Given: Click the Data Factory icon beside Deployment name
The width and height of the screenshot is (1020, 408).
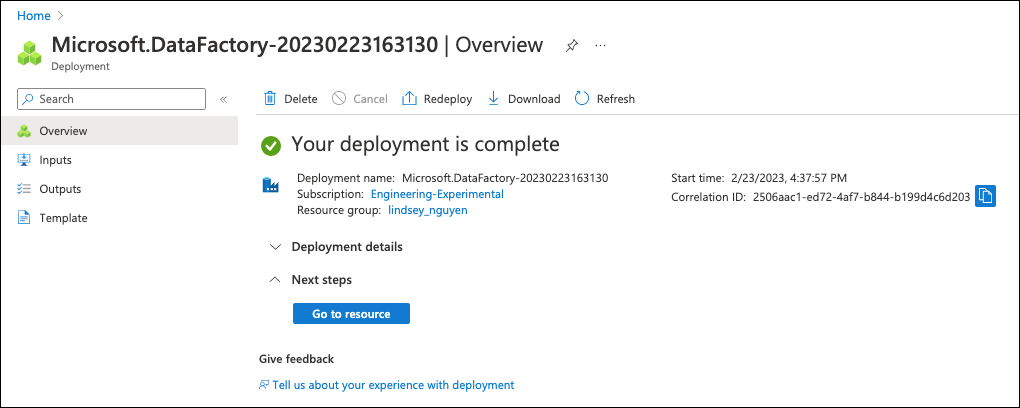Looking at the screenshot, I should tap(270, 185).
